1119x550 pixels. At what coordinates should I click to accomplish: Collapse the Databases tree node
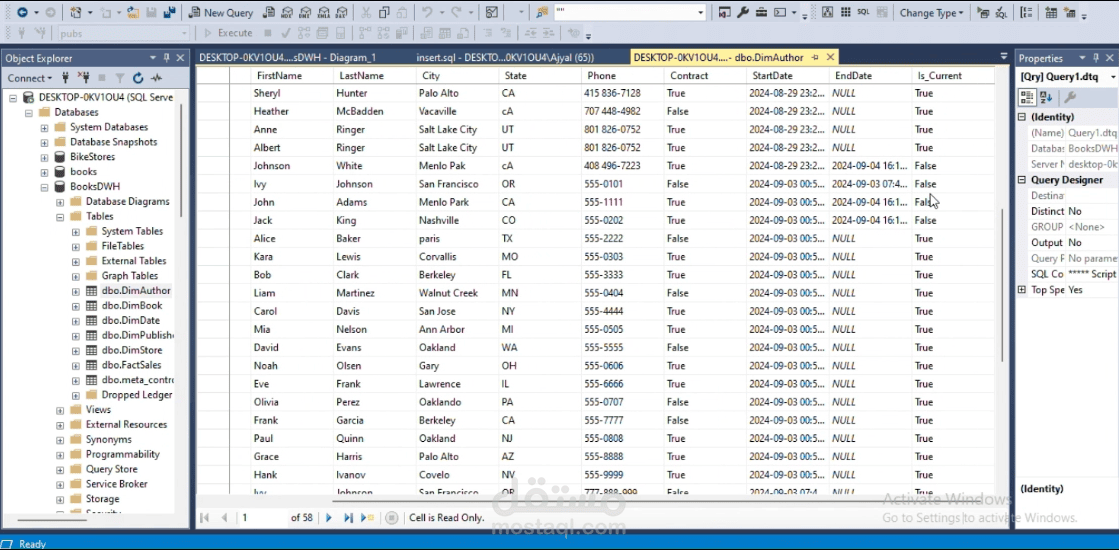click(29, 112)
